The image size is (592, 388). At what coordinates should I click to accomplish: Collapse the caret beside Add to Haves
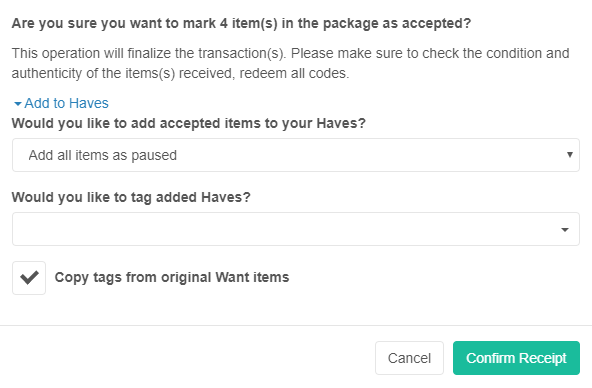(x=17, y=104)
